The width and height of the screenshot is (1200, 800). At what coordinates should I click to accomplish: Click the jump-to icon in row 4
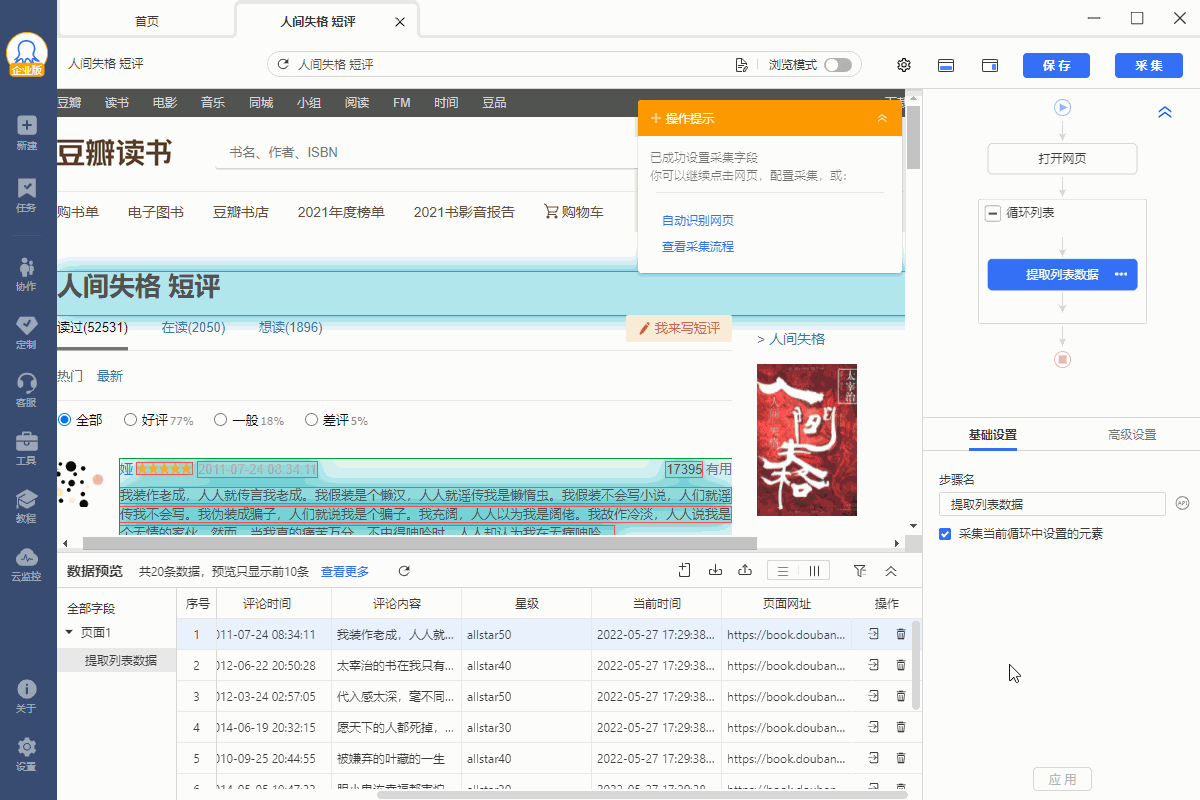coord(873,727)
